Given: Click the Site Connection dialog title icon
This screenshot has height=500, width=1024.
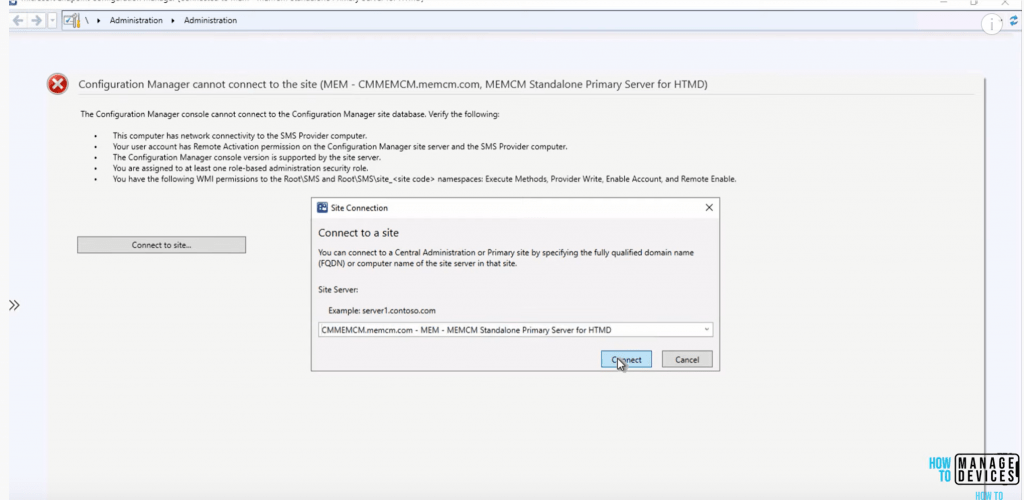Looking at the screenshot, I should (322, 208).
